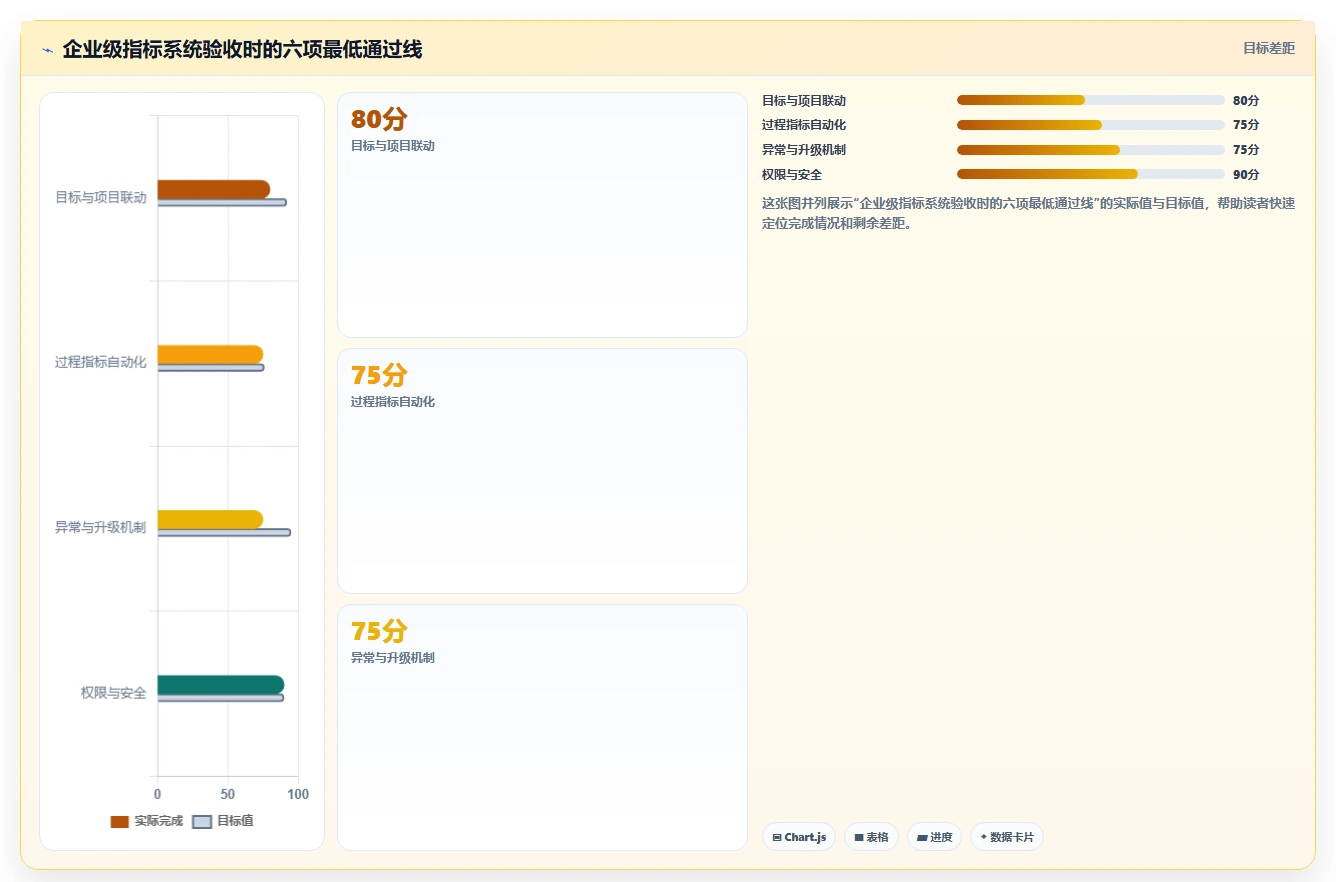The width and height of the screenshot is (1336, 882).
Task: Click the 90分 value in progress list
Action: pos(1246,174)
